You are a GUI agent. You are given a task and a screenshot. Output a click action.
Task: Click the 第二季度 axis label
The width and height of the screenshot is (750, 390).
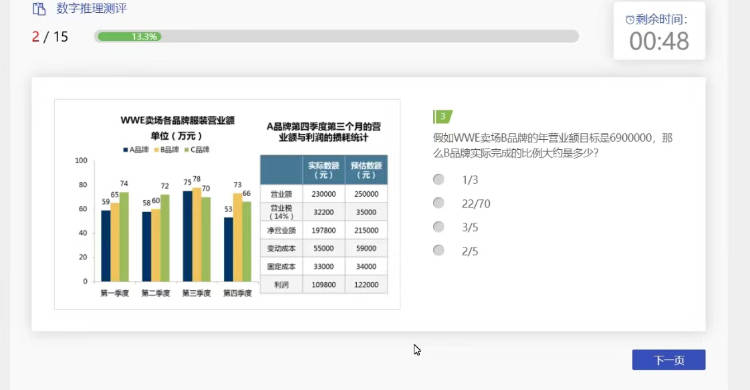[x=156, y=293]
